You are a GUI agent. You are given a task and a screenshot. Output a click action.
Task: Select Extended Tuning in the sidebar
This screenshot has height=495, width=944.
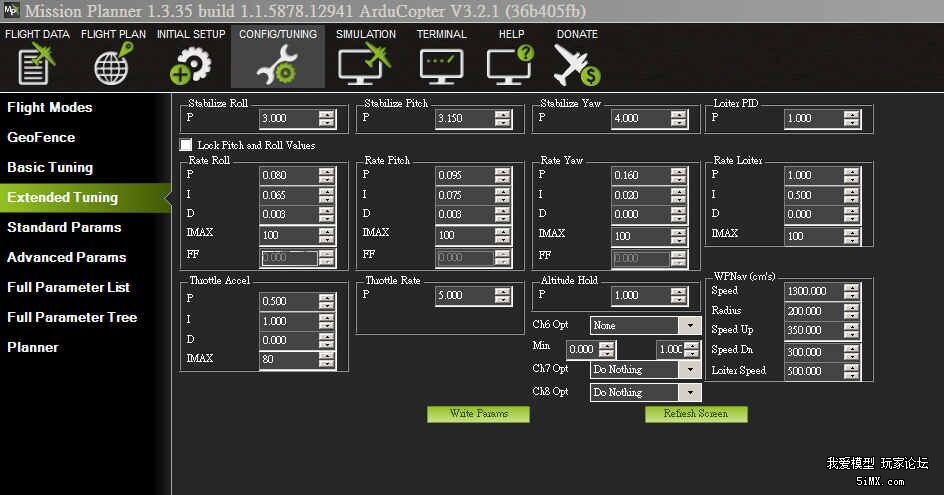(85, 198)
